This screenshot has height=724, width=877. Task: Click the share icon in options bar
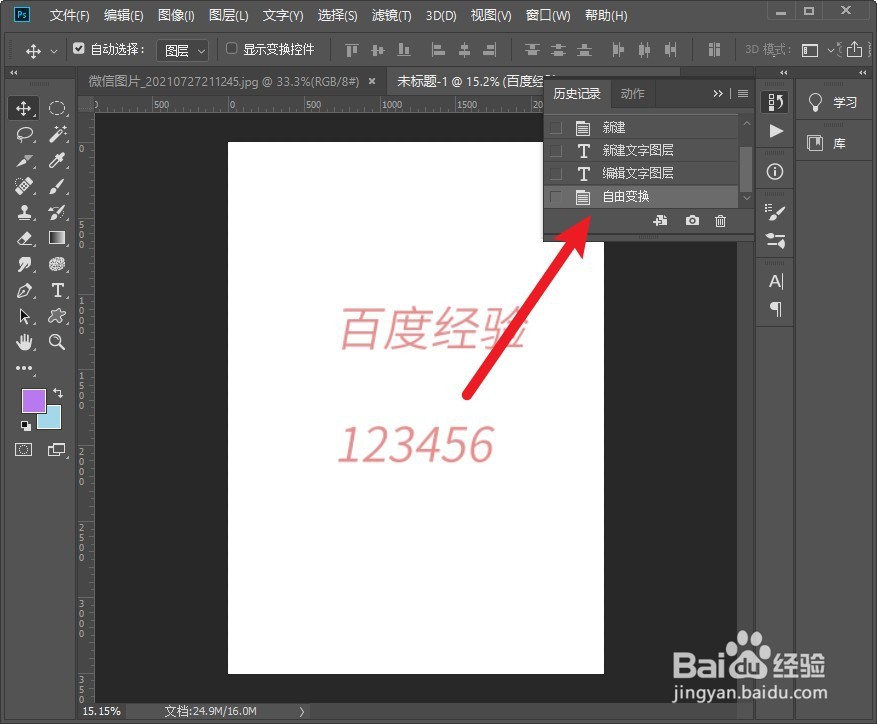(x=854, y=49)
